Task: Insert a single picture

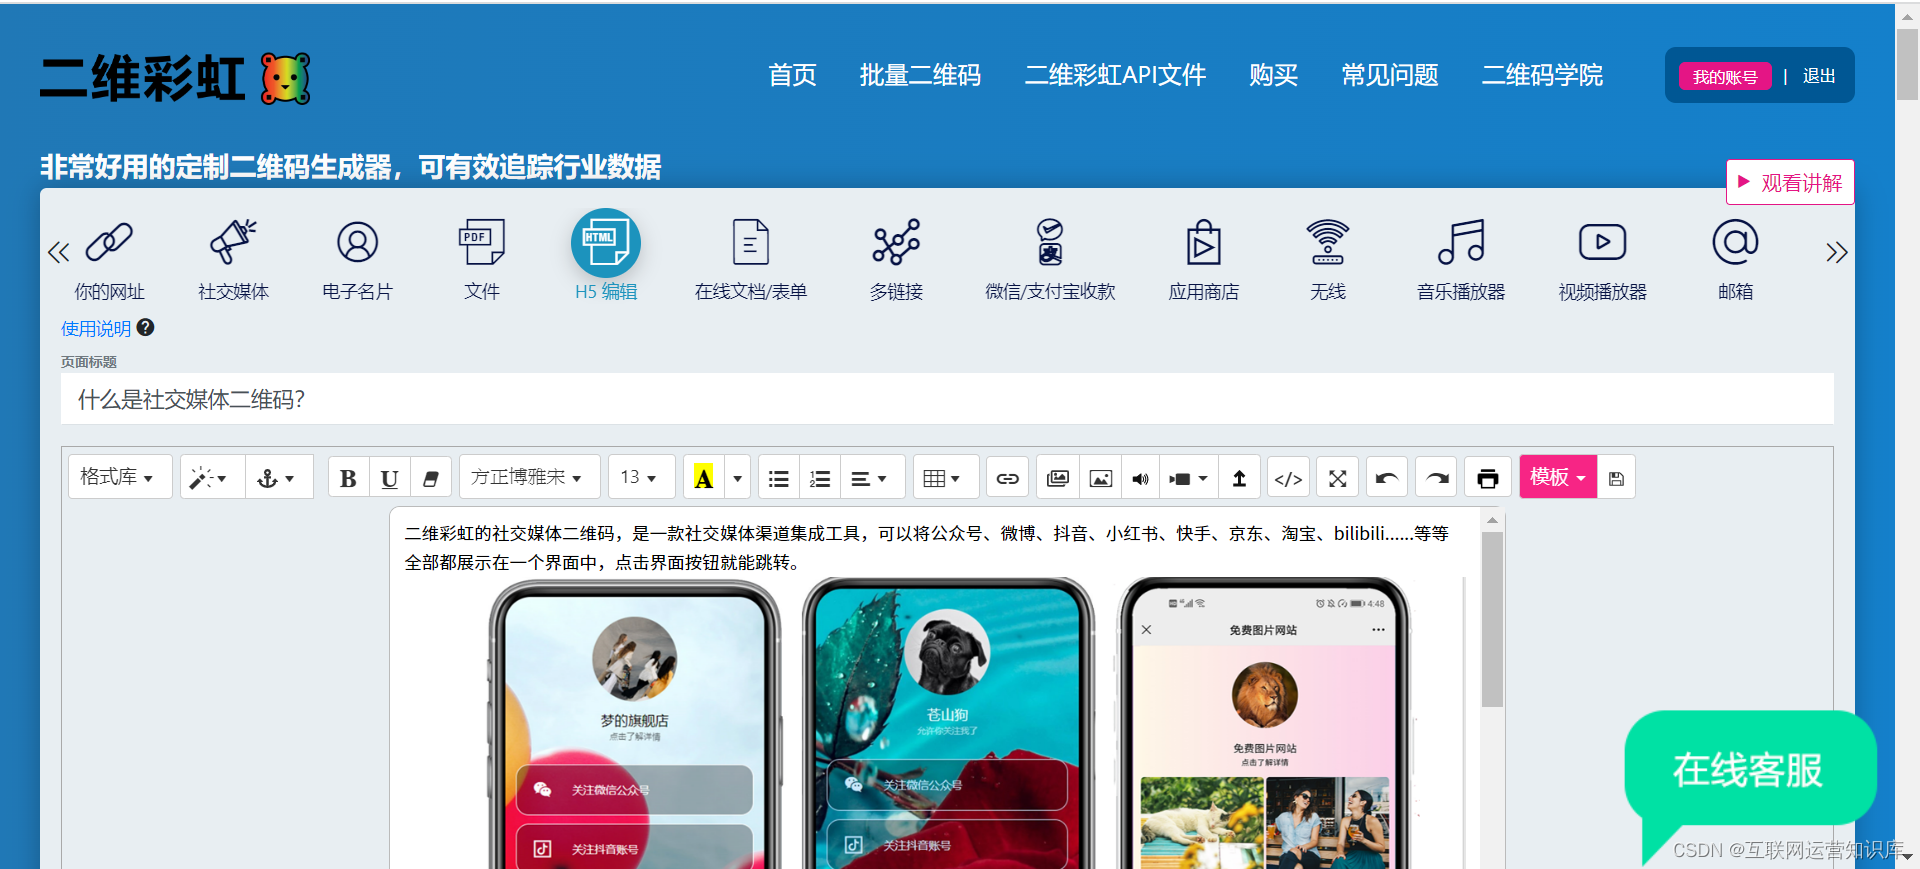Action: pyautogui.click(x=1100, y=478)
